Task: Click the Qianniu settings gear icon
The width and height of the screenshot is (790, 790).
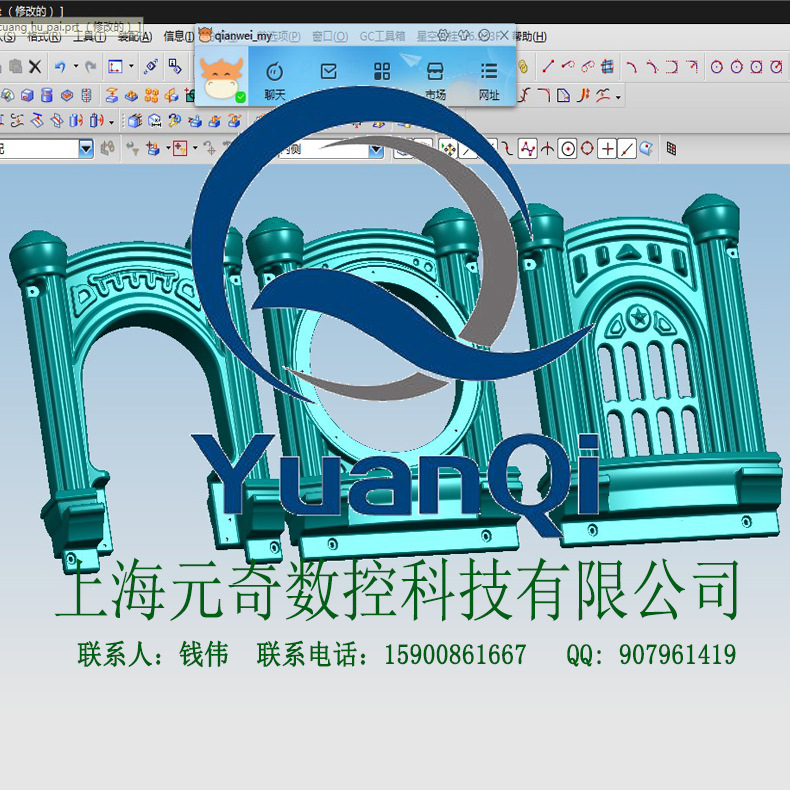Action: coord(442,35)
